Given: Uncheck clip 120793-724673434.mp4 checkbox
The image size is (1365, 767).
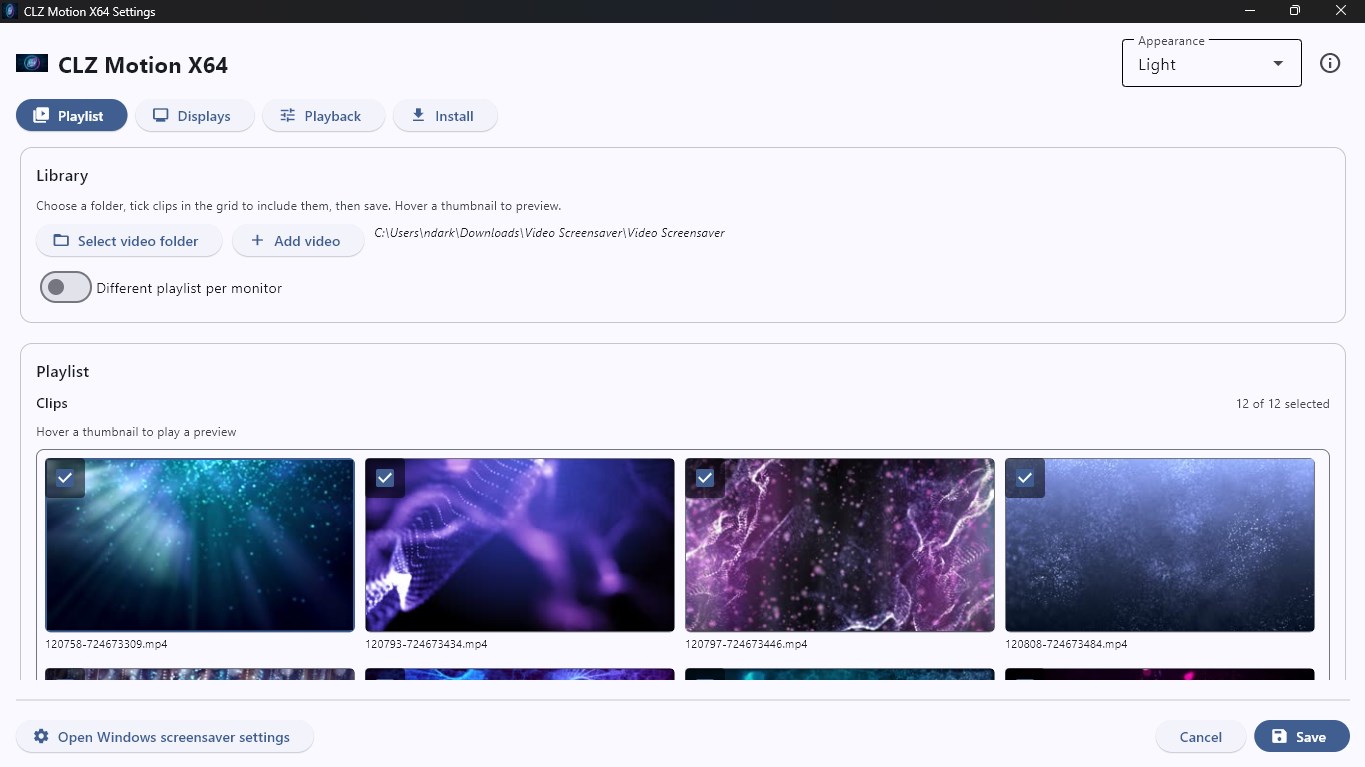Looking at the screenshot, I should click(385, 478).
